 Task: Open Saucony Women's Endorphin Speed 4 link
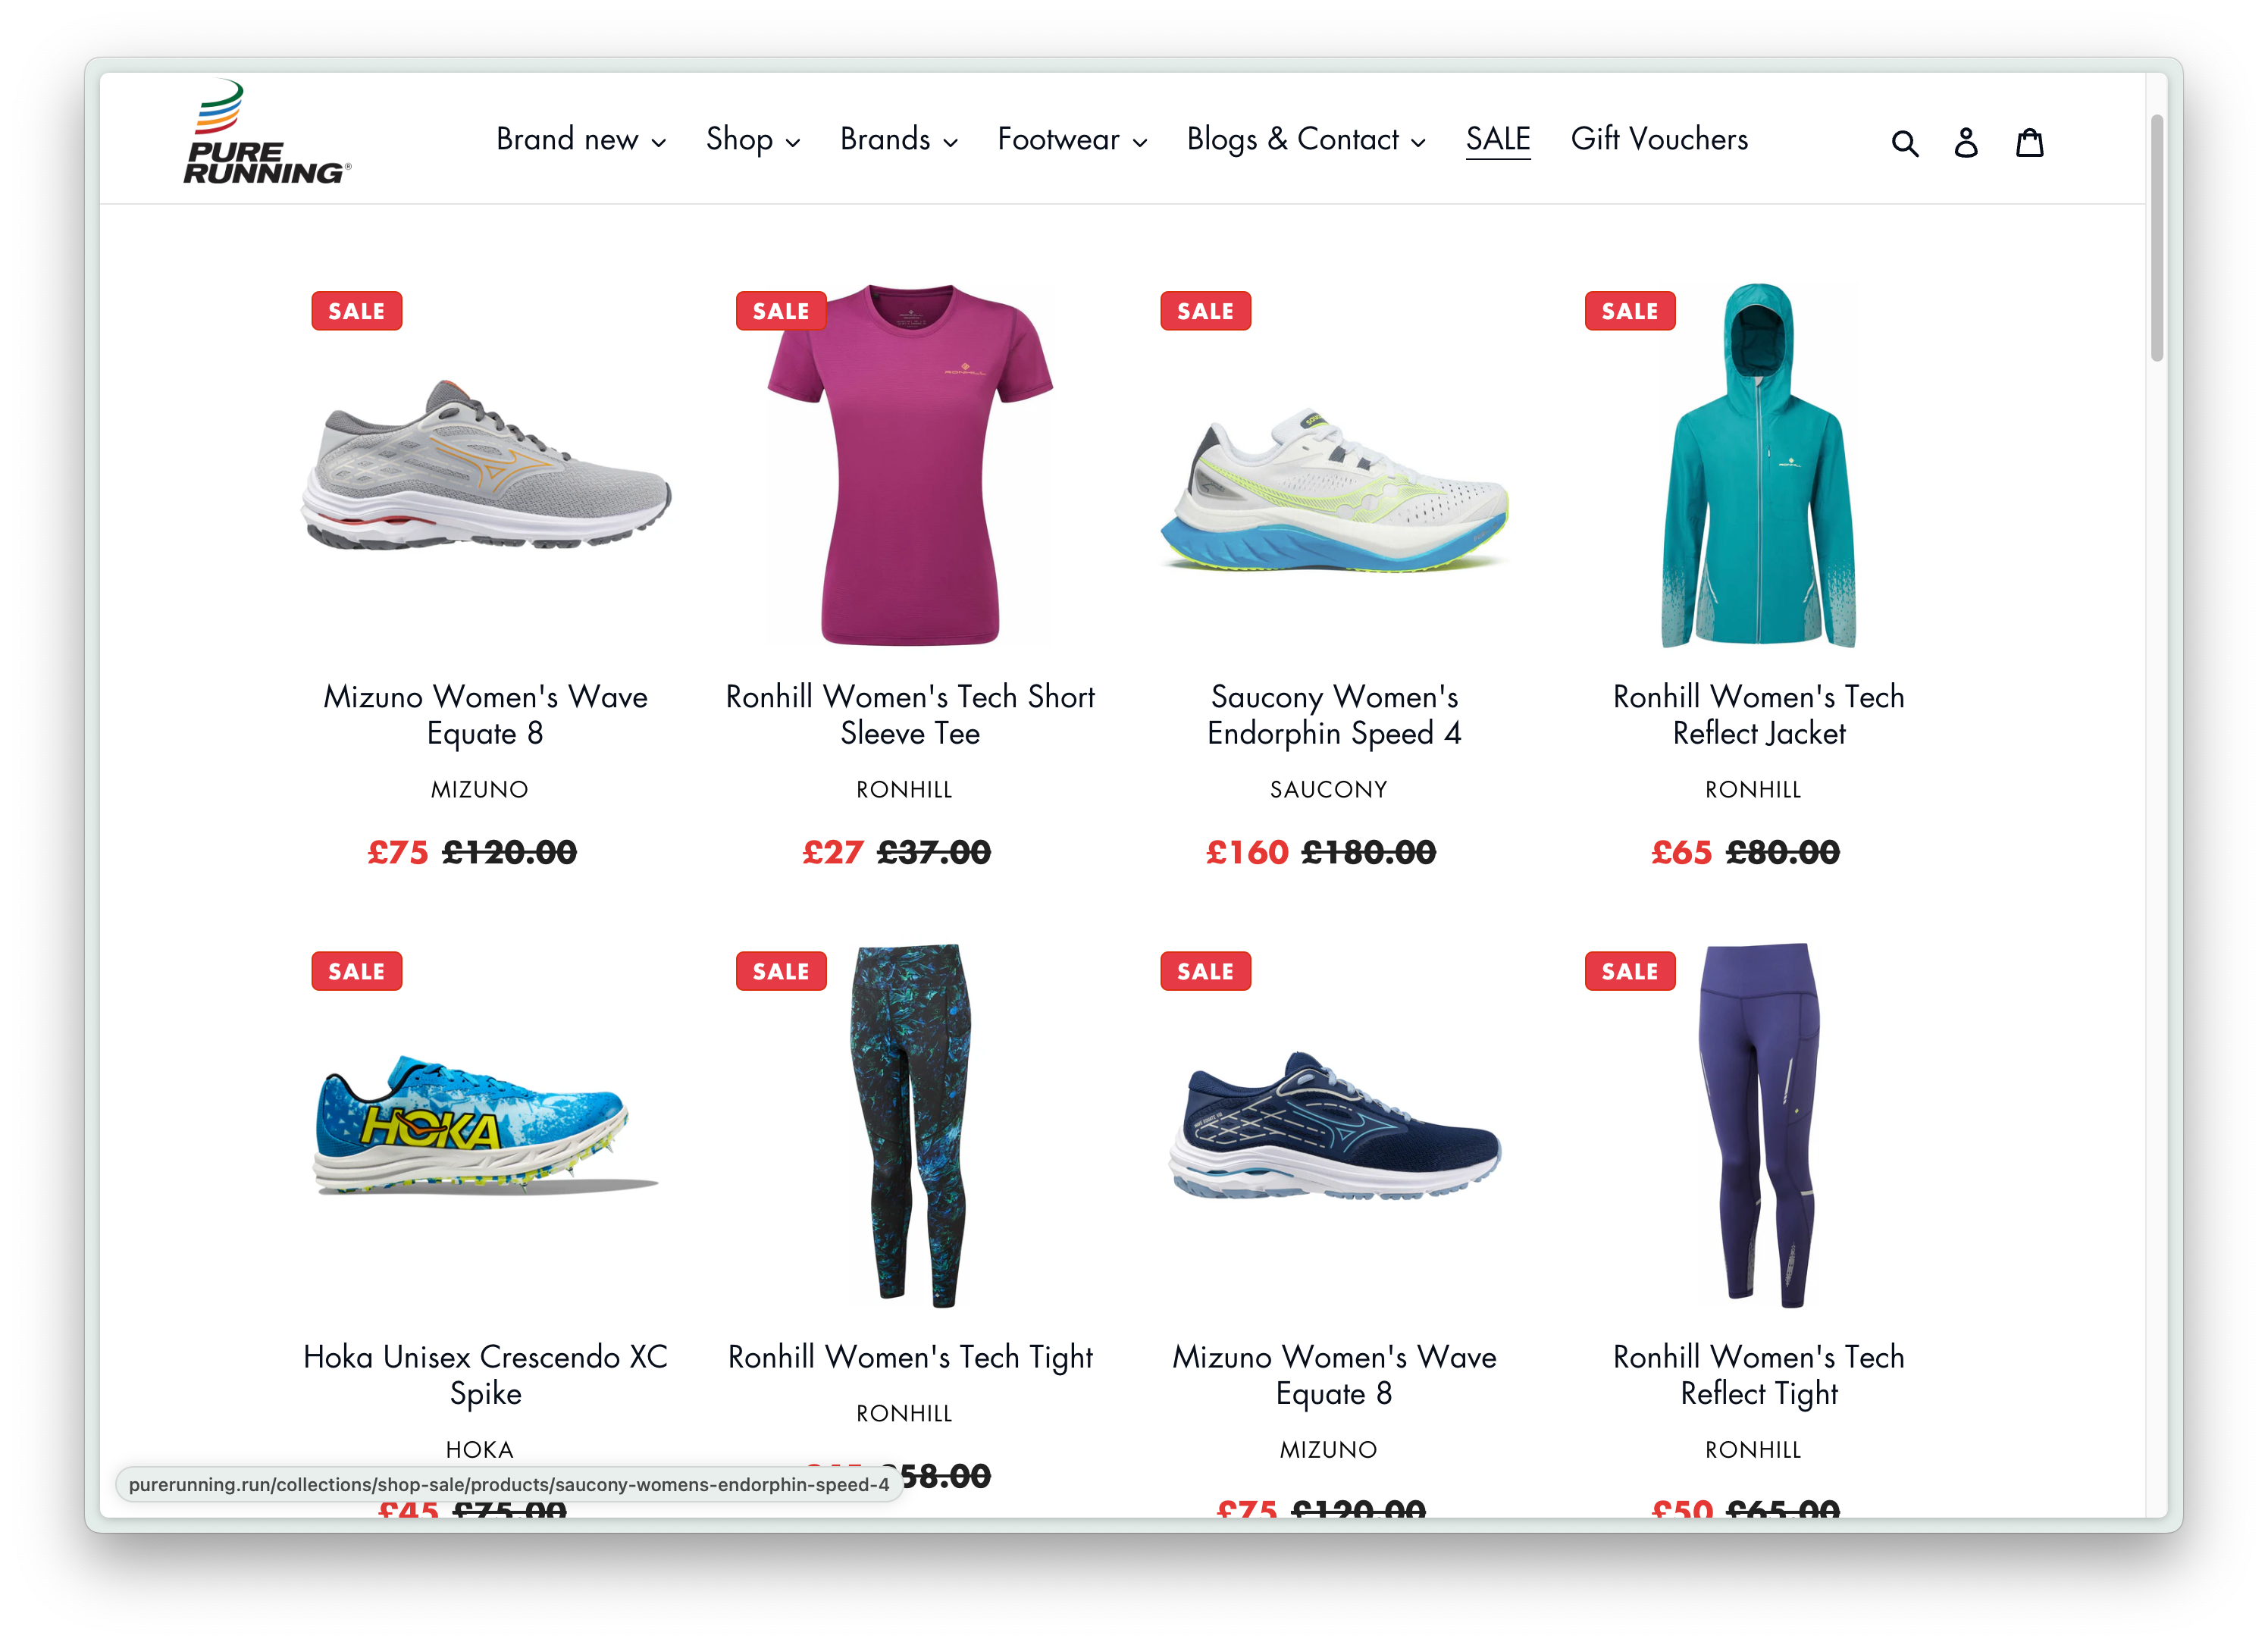[1334, 715]
